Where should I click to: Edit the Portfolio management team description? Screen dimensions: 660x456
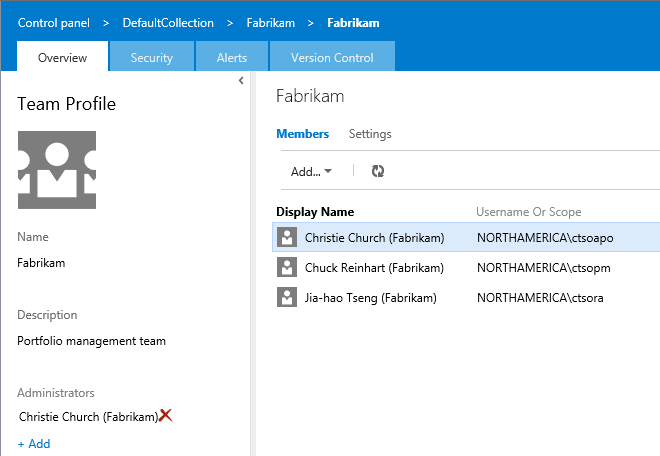91,341
